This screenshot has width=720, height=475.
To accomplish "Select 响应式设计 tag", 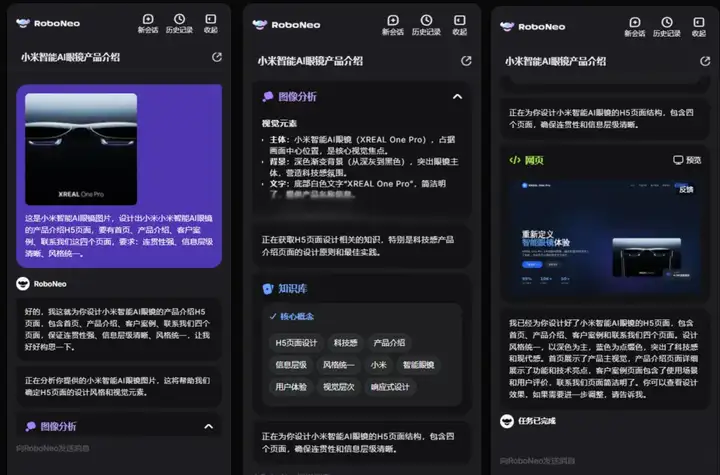I will point(390,387).
